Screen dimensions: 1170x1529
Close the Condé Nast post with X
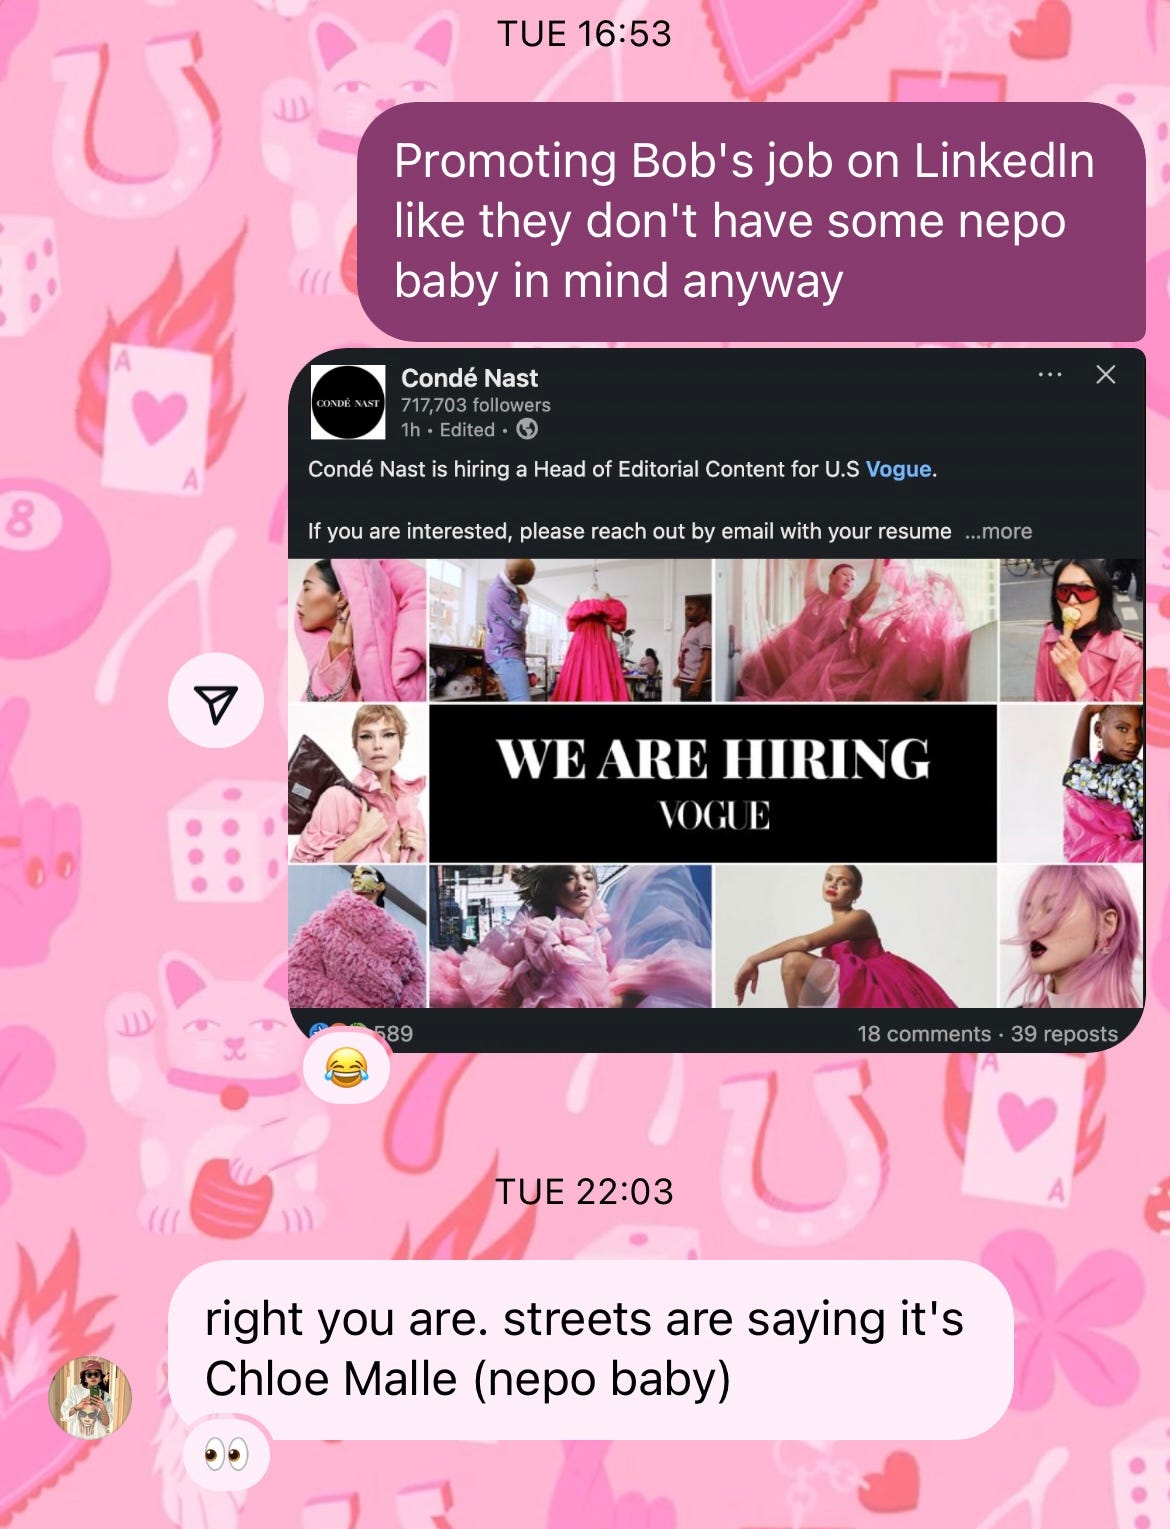point(1105,375)
